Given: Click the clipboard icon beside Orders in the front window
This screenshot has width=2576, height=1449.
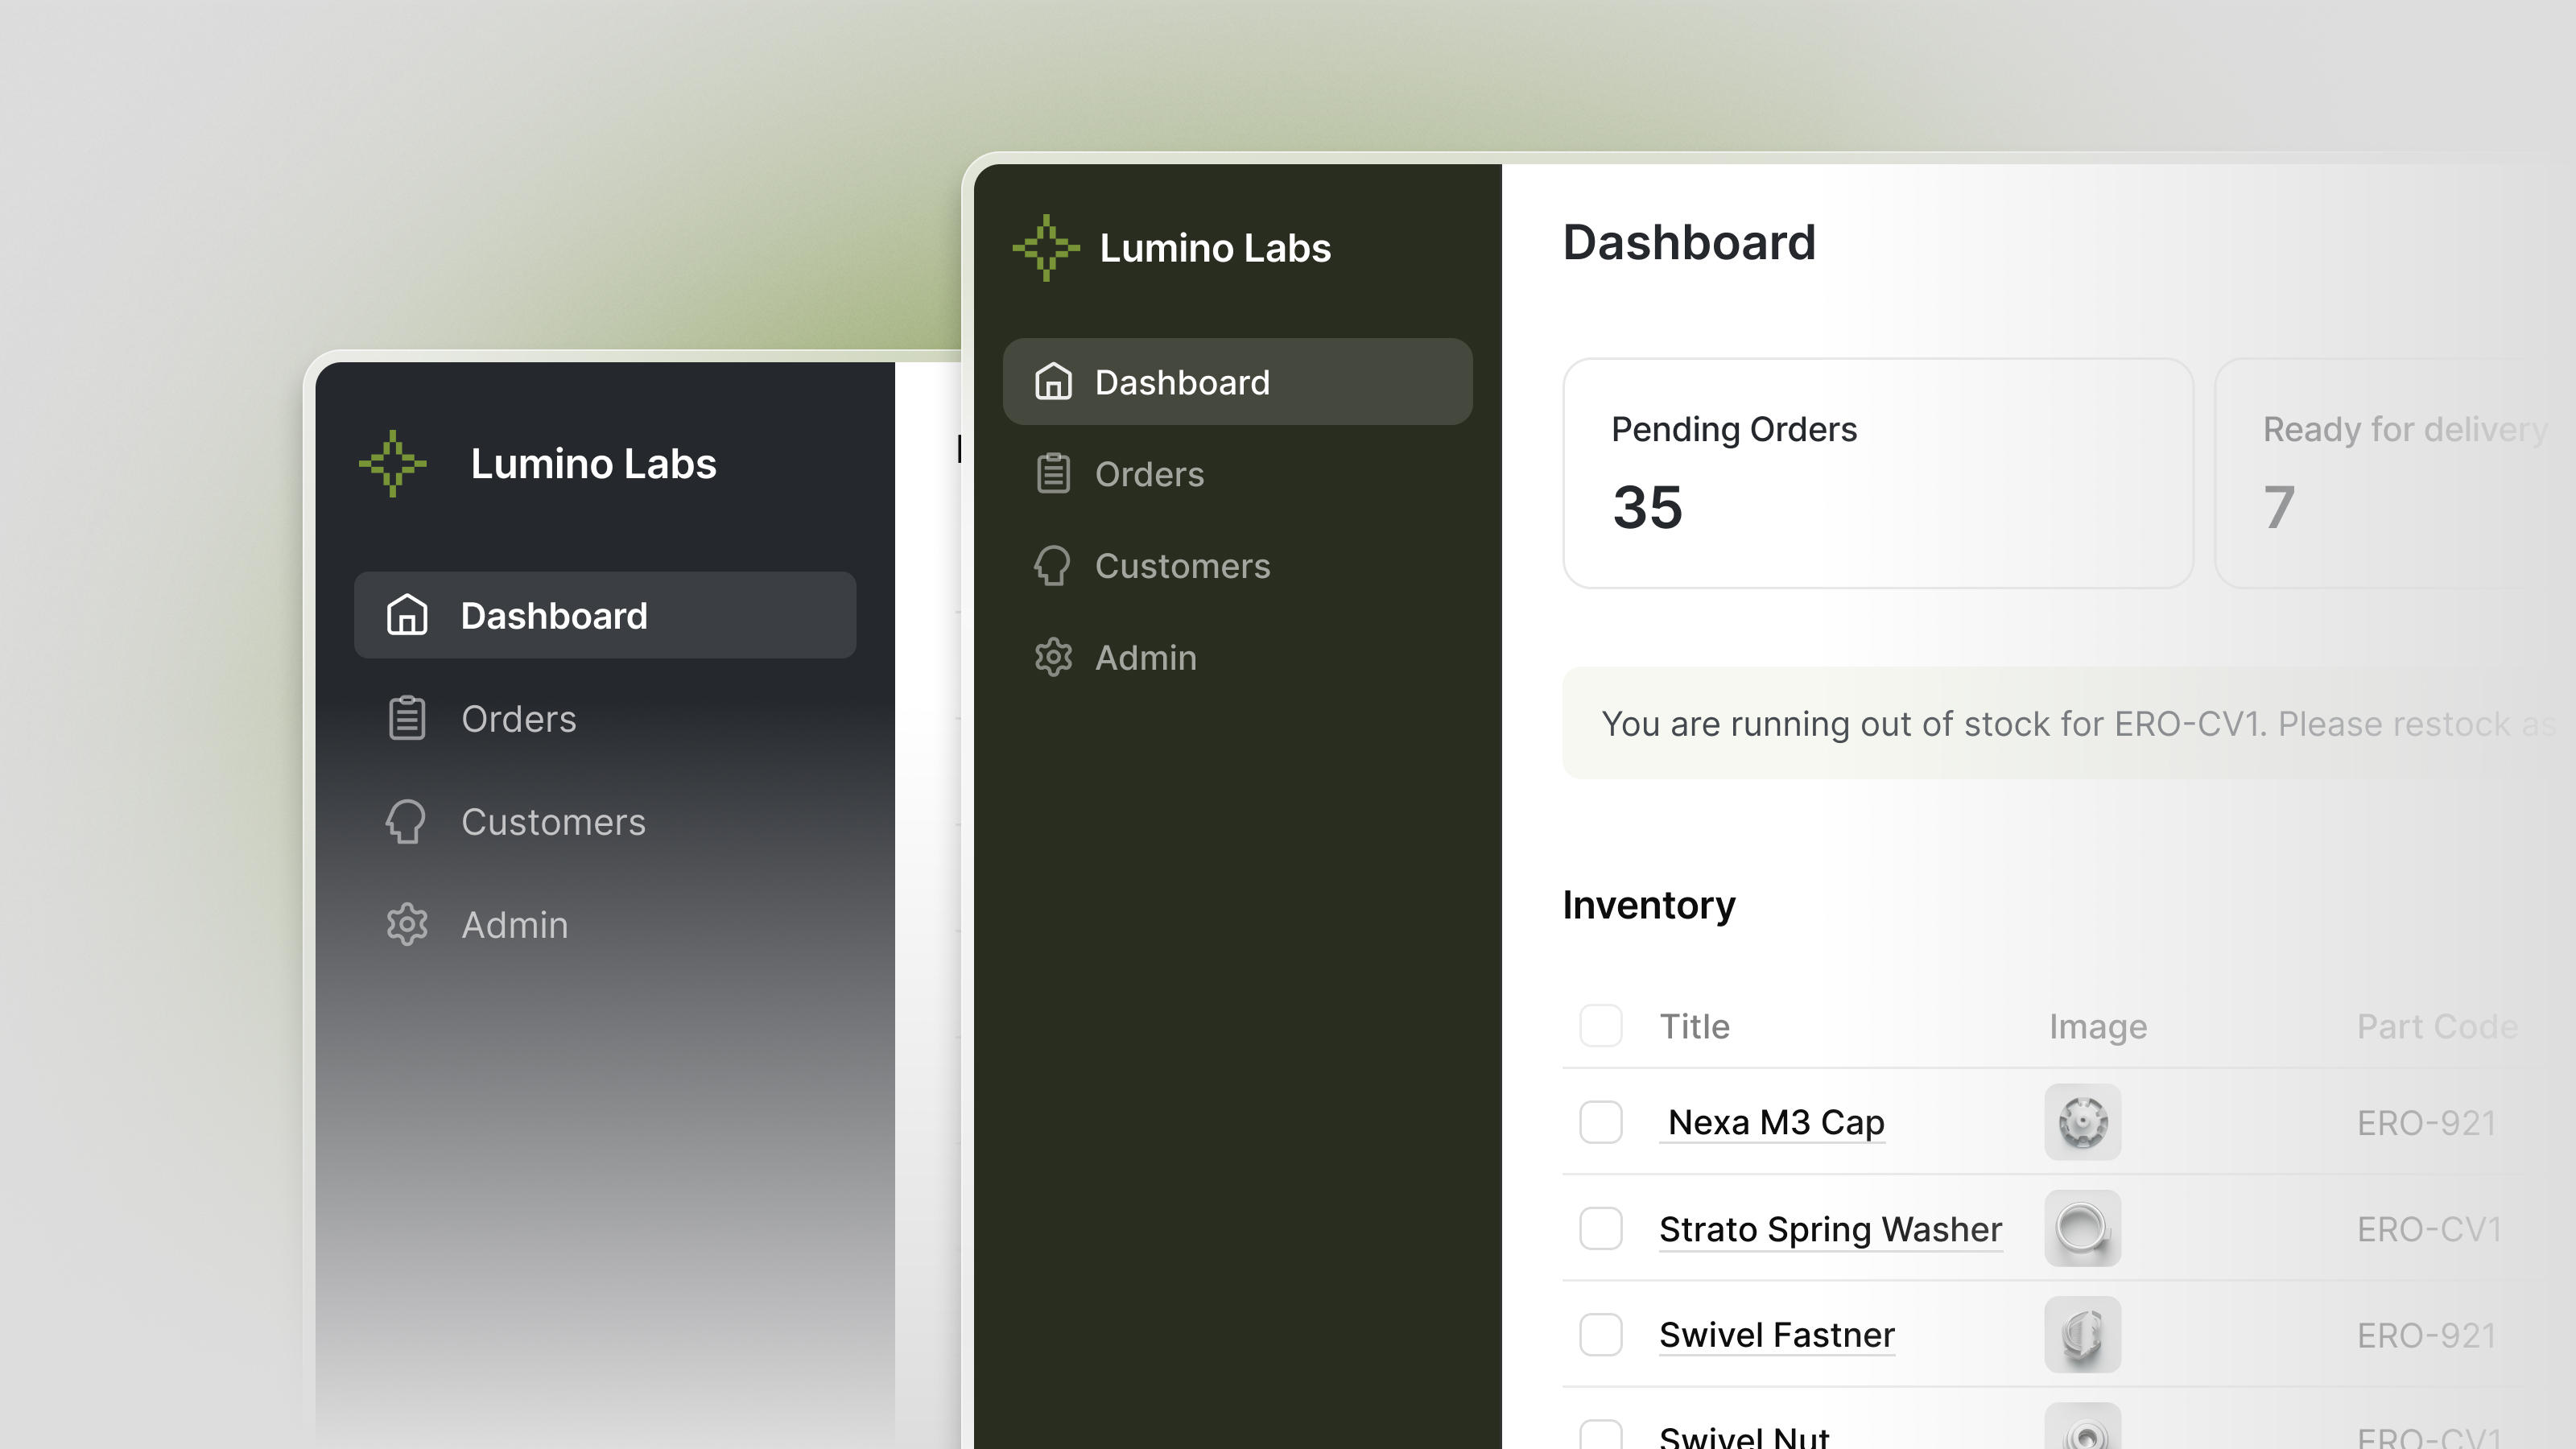Looking at the screenshot, I should (x=1053, y=473).
